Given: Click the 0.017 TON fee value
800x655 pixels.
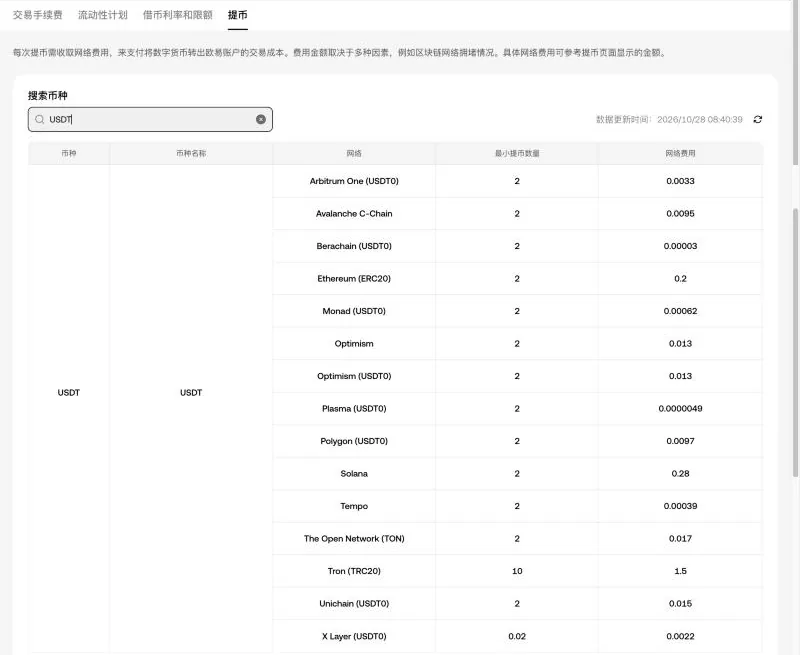Looking at the screenshot, I should click(680, 539).
